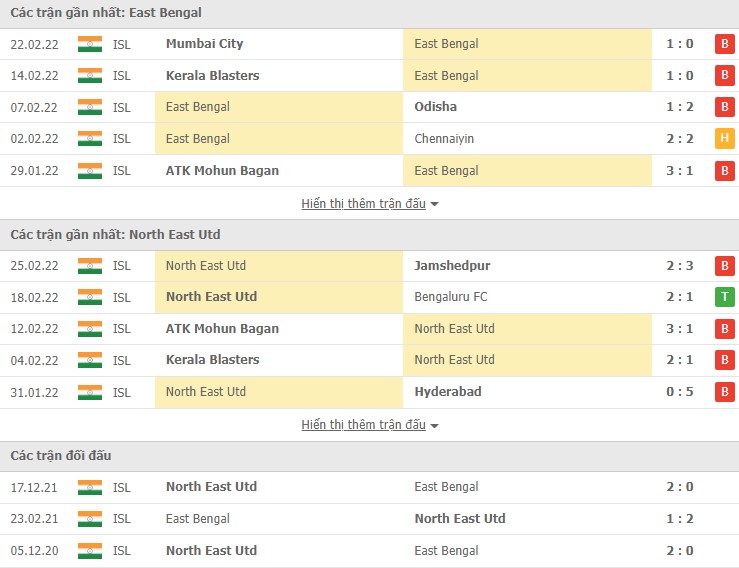The width and height of the screenshot is (739, 568).
Task: Click India flag beside Mumbai City match
Action: pos(90,44)
